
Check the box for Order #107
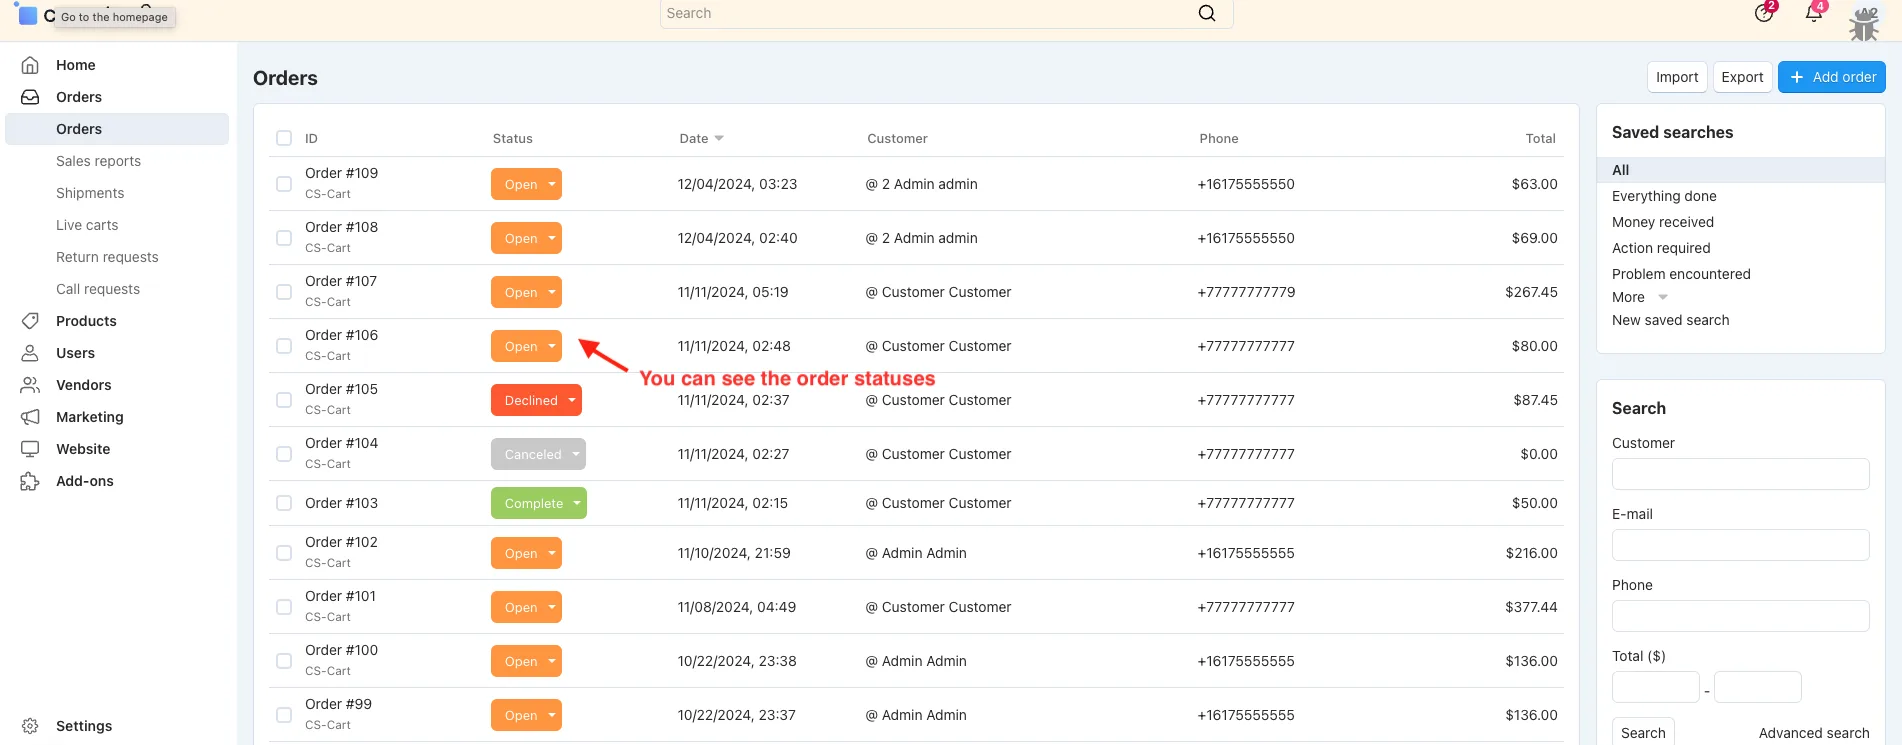click(284, 292)
